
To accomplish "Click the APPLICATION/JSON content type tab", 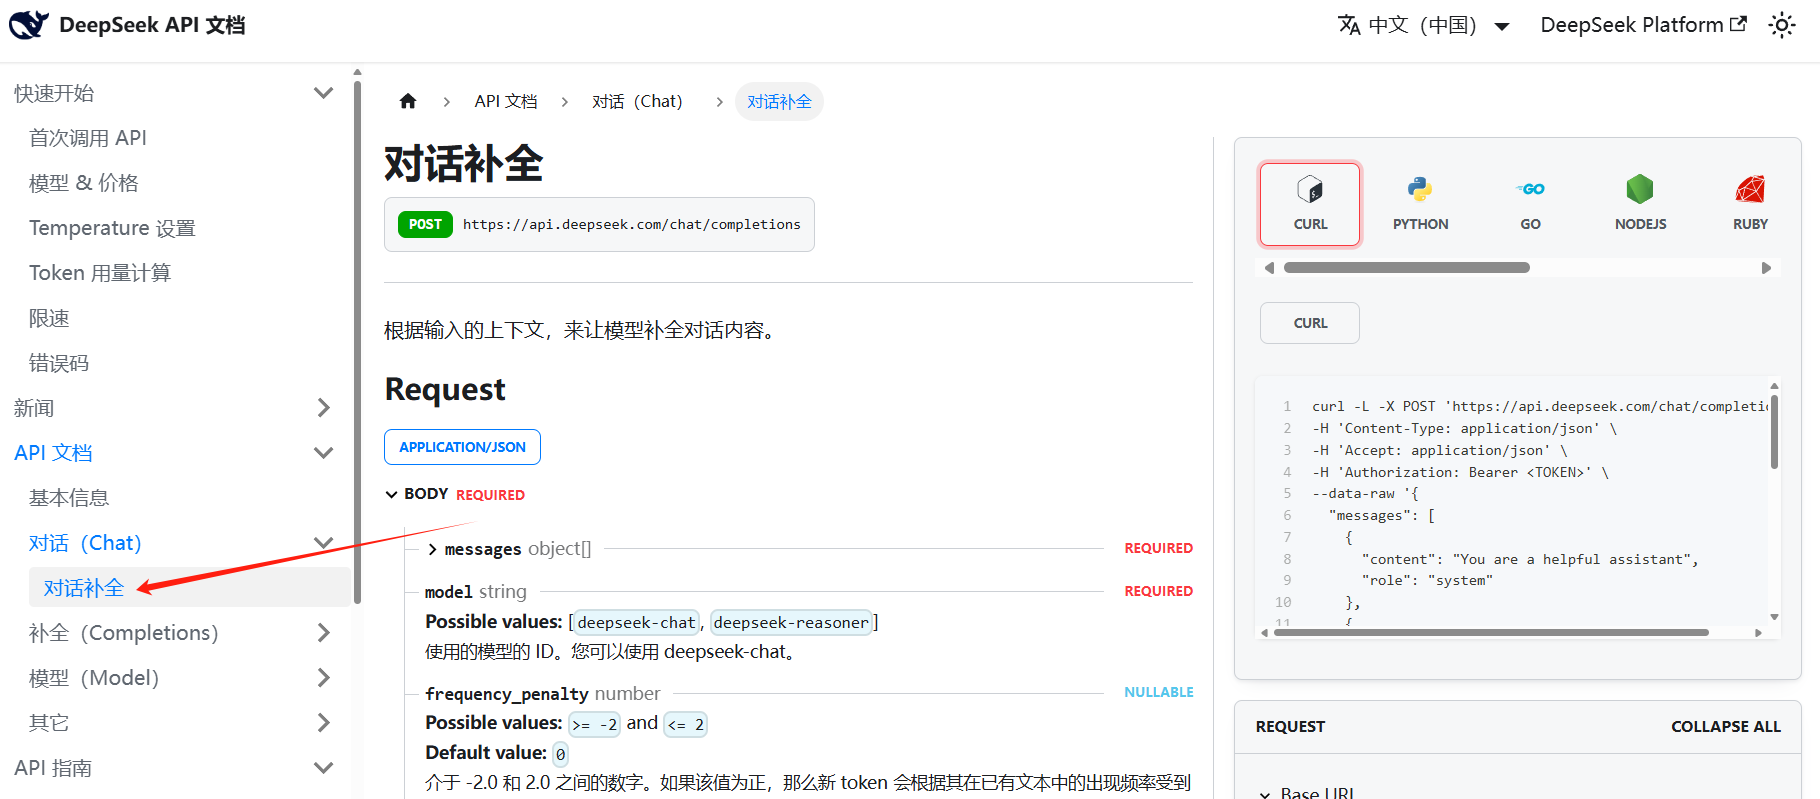I will coord(462,447).
